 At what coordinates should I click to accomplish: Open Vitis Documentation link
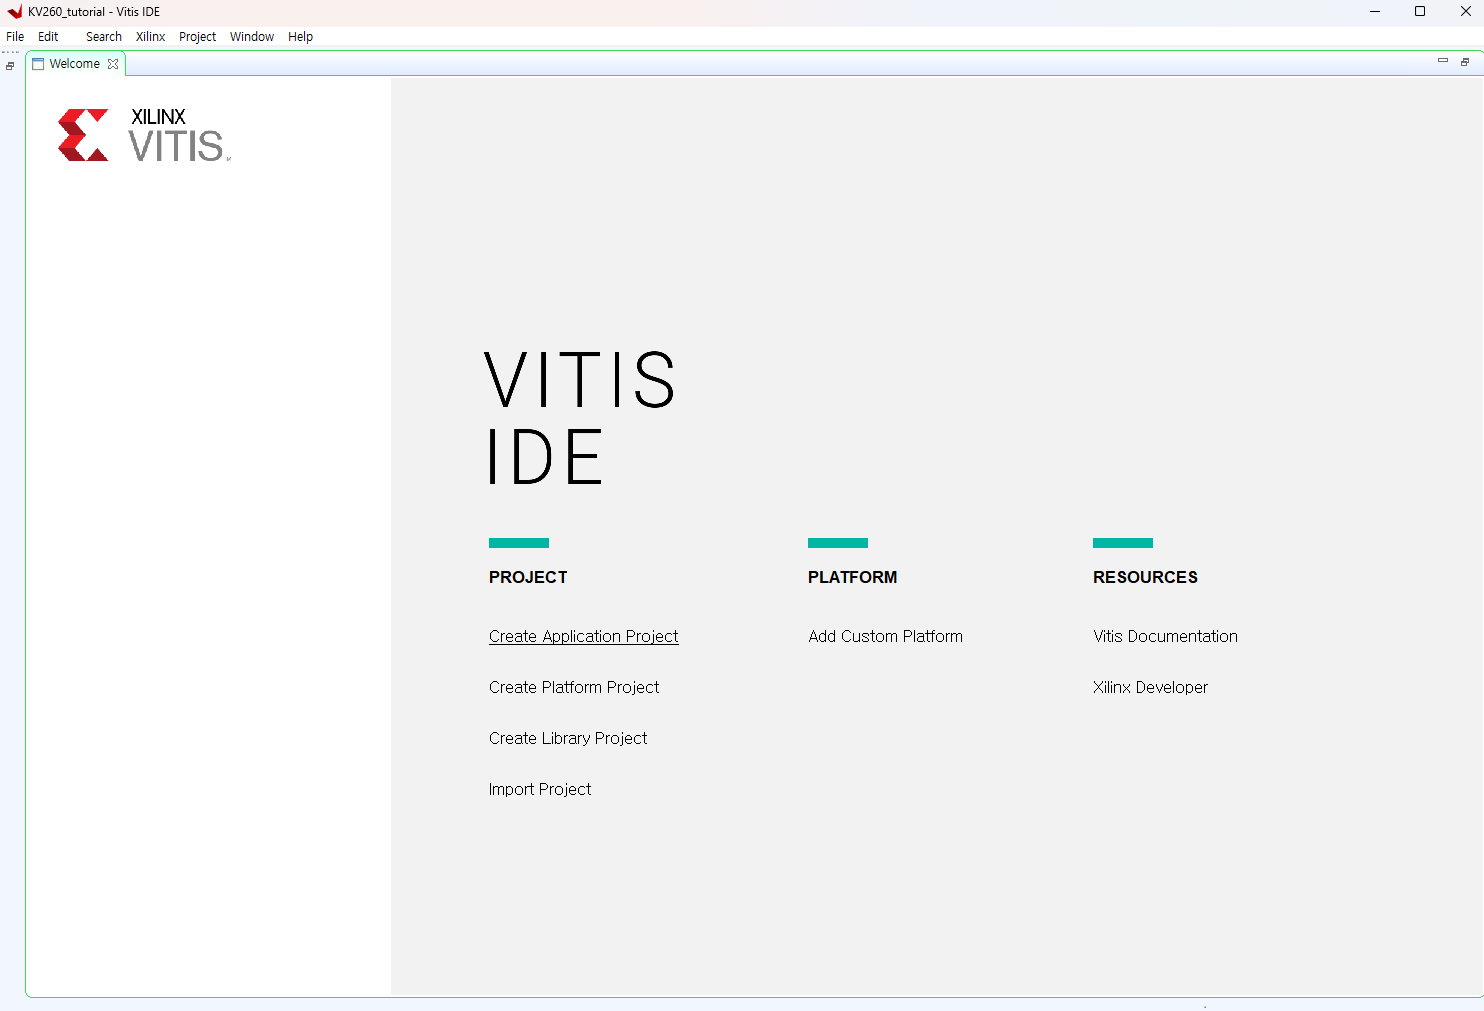coord(1165,636)
